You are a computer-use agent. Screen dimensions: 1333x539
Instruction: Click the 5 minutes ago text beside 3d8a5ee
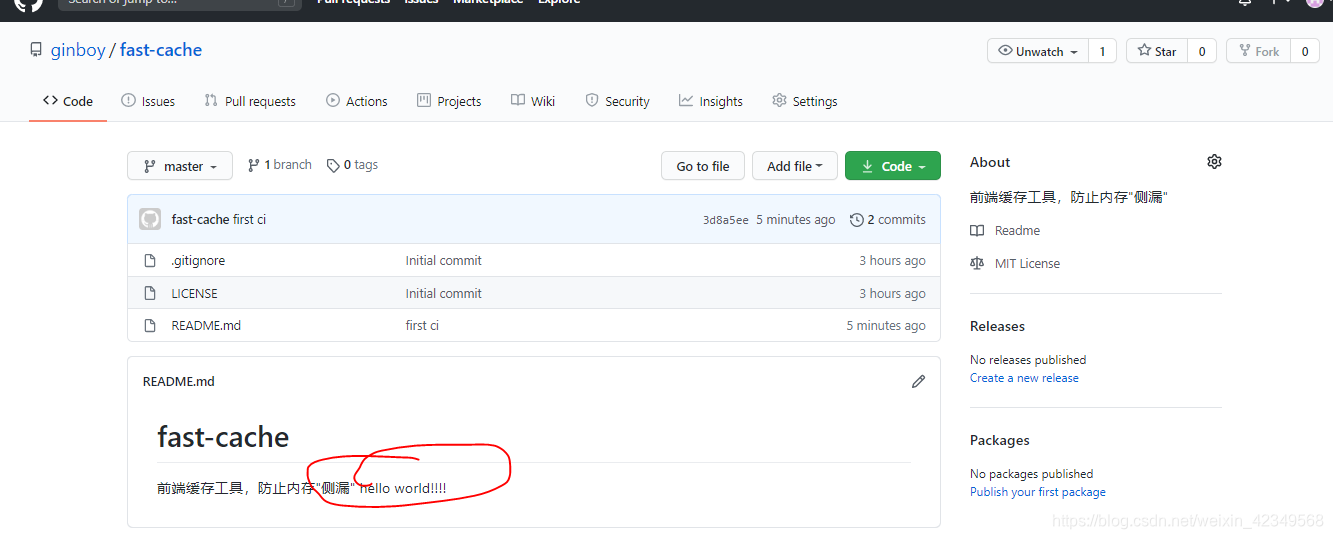pyautogui.click(x=796, y=220)
